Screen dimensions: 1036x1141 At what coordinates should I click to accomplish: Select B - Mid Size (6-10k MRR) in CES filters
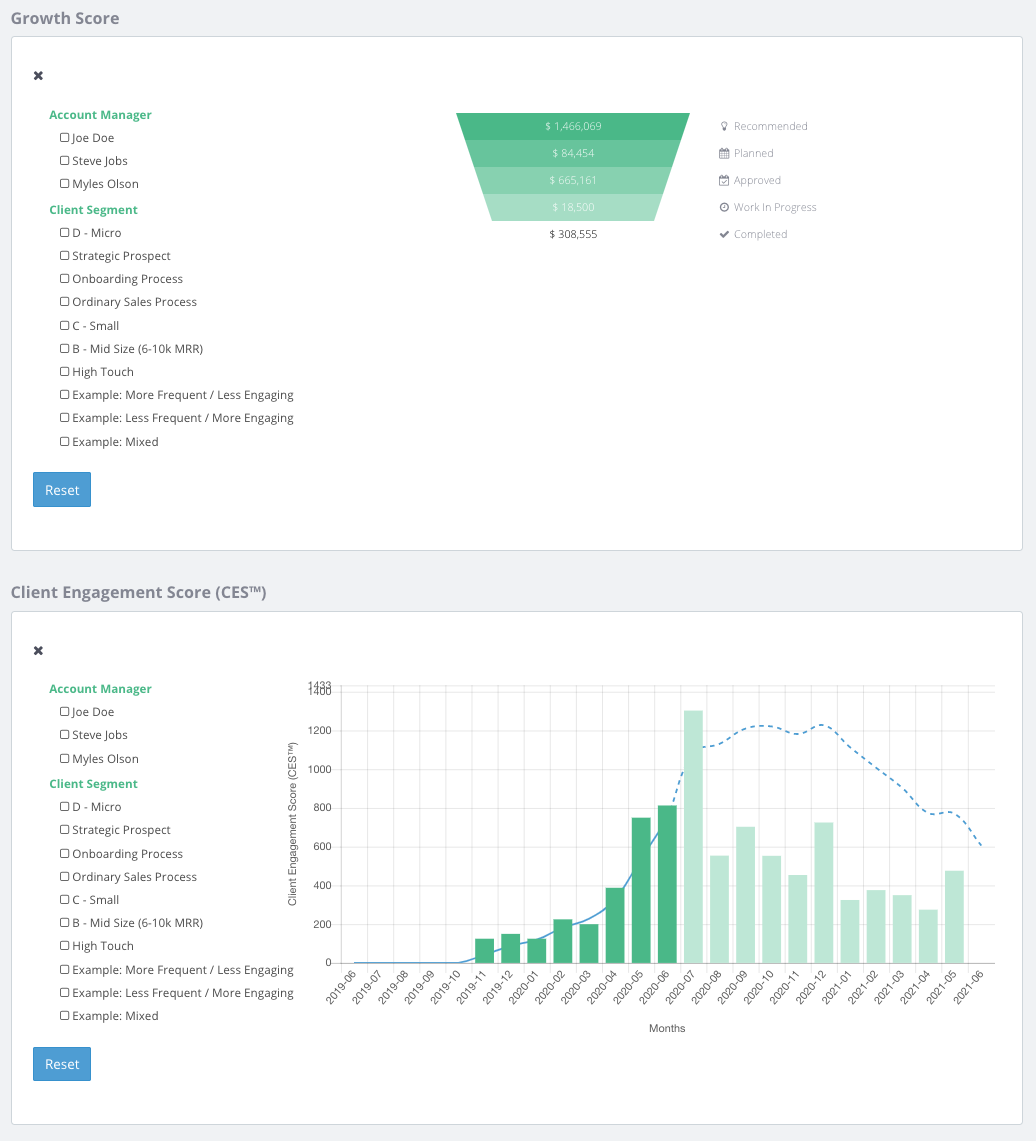(65, 923)
